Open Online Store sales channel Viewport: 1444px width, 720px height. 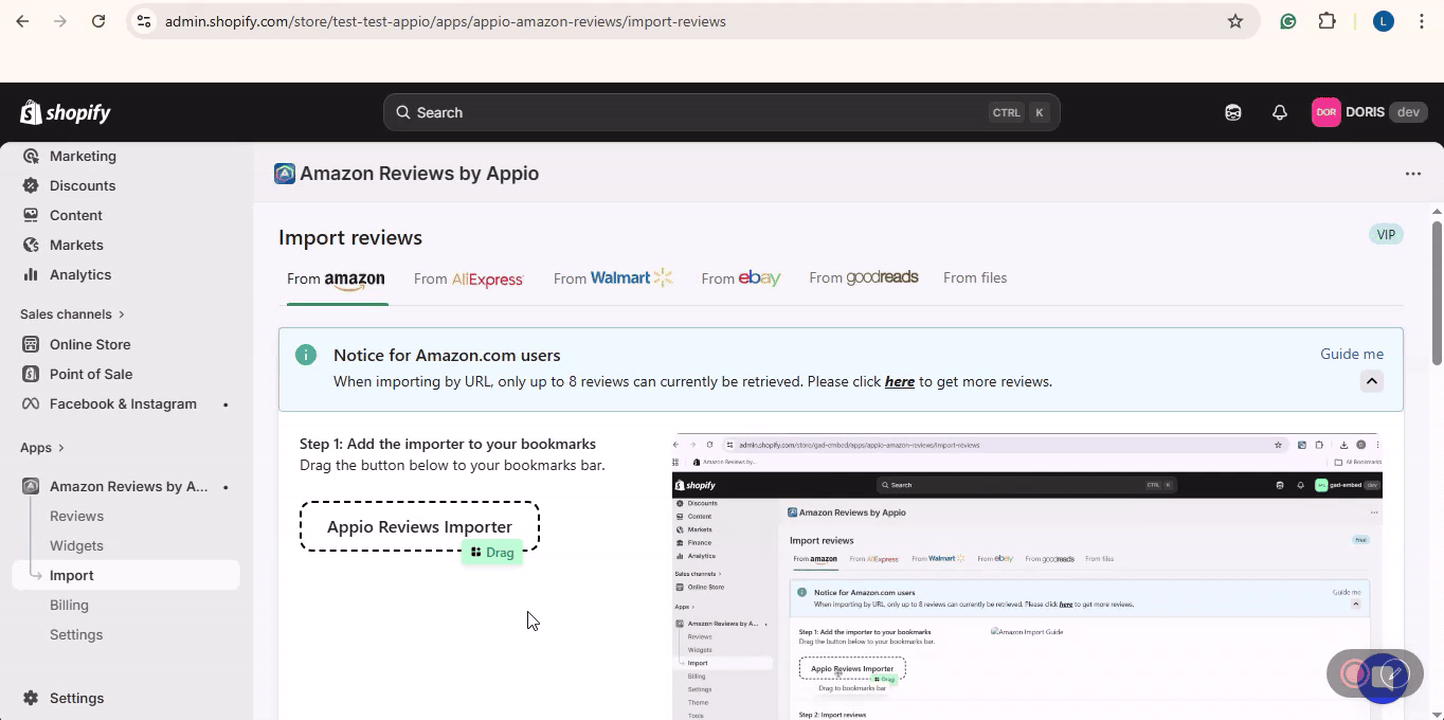pyautogui.click(x=90, y=344)
